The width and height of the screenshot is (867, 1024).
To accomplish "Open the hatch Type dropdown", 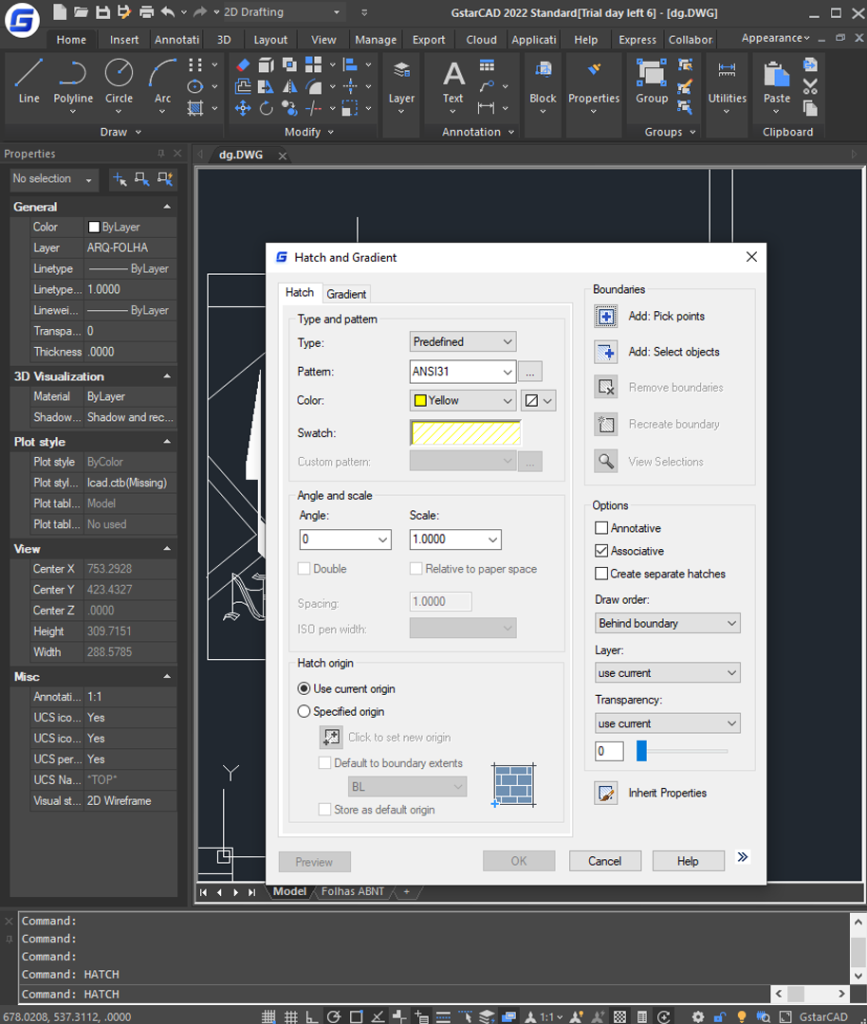I will point(463,342).
